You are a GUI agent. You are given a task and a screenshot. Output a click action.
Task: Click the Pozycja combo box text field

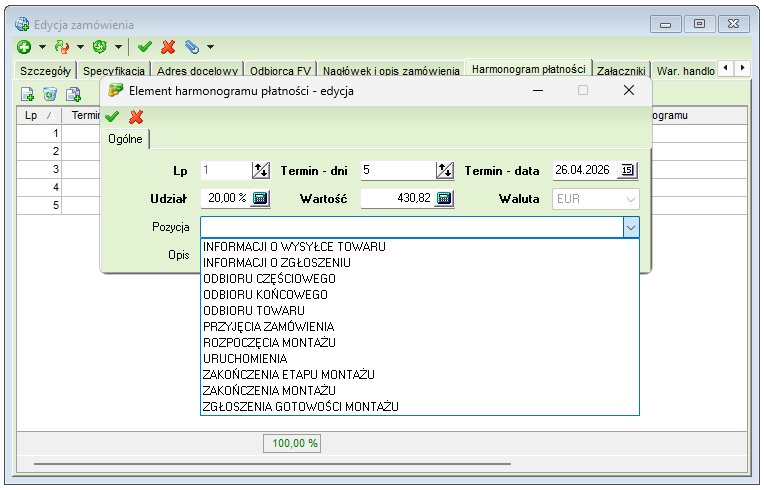412,227
